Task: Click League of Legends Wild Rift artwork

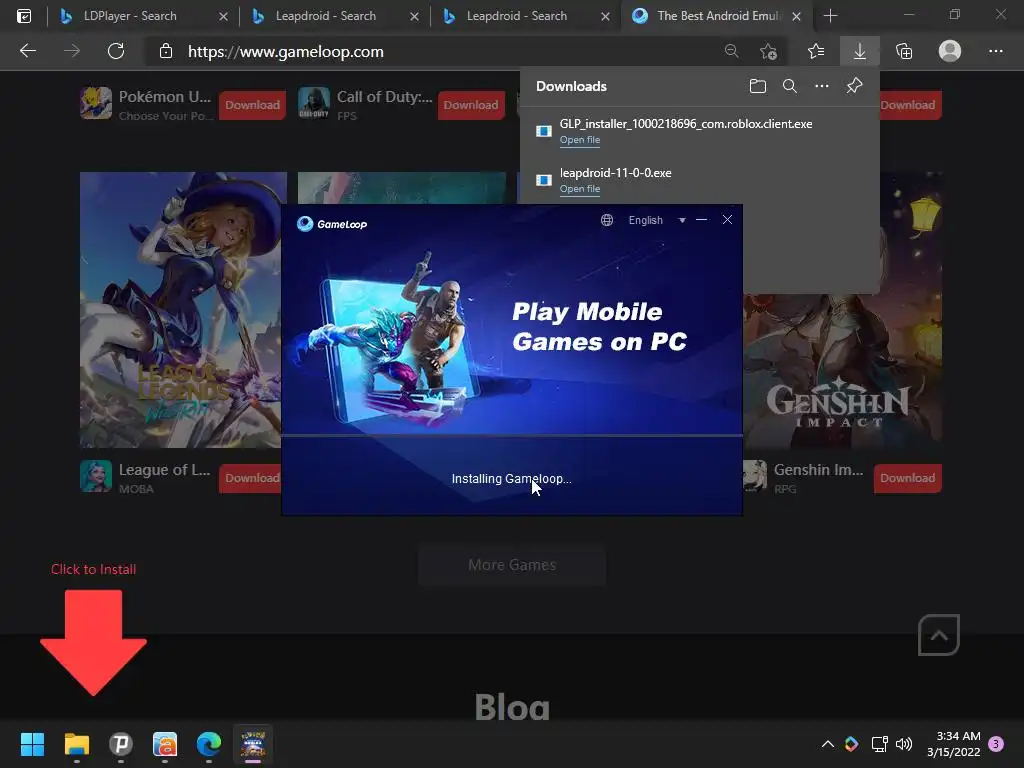Action: tap(183, 310)
